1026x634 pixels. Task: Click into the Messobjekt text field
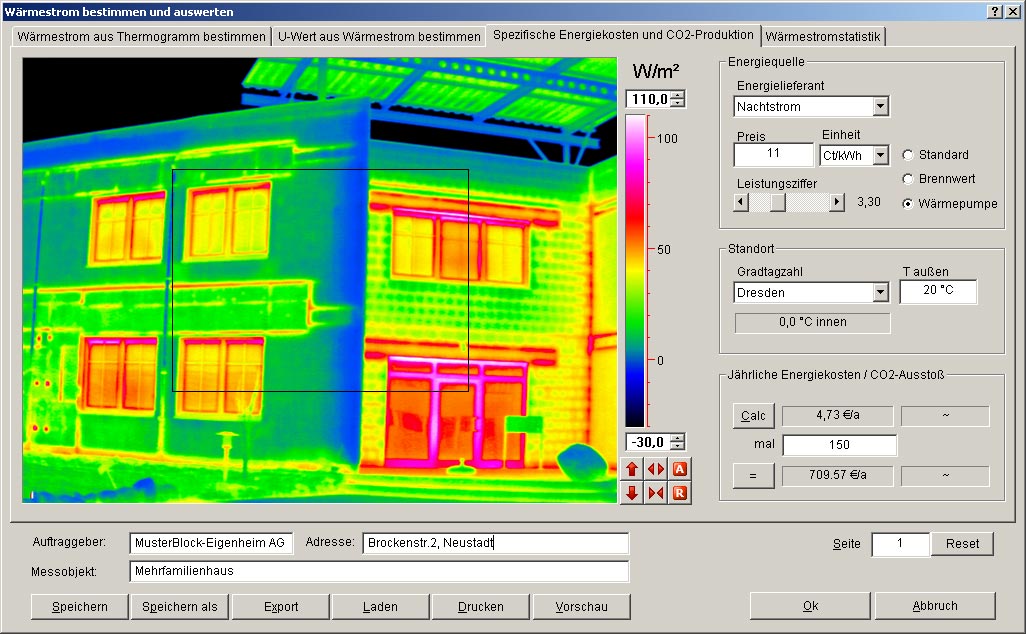pos(378,571)
